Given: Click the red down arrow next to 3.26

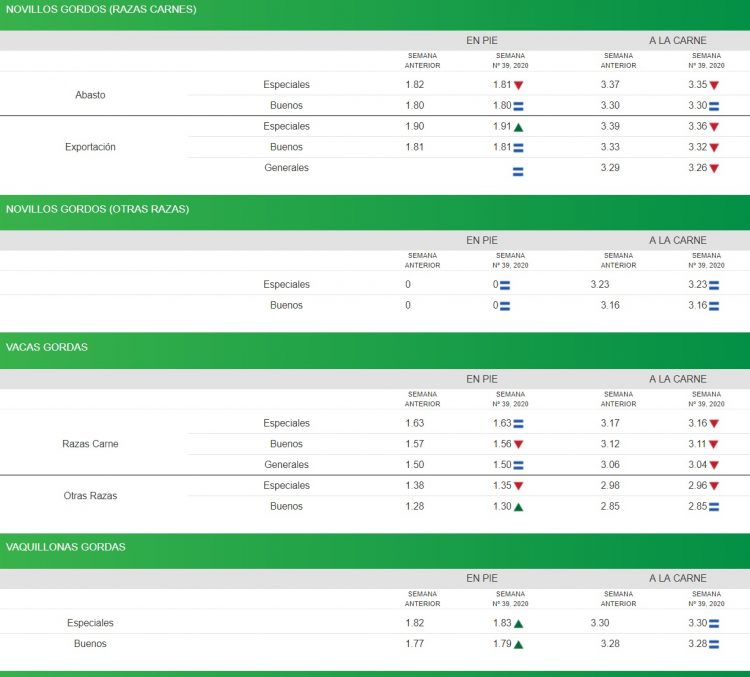Looking at the screenshot, I should (x=714, y=169).
